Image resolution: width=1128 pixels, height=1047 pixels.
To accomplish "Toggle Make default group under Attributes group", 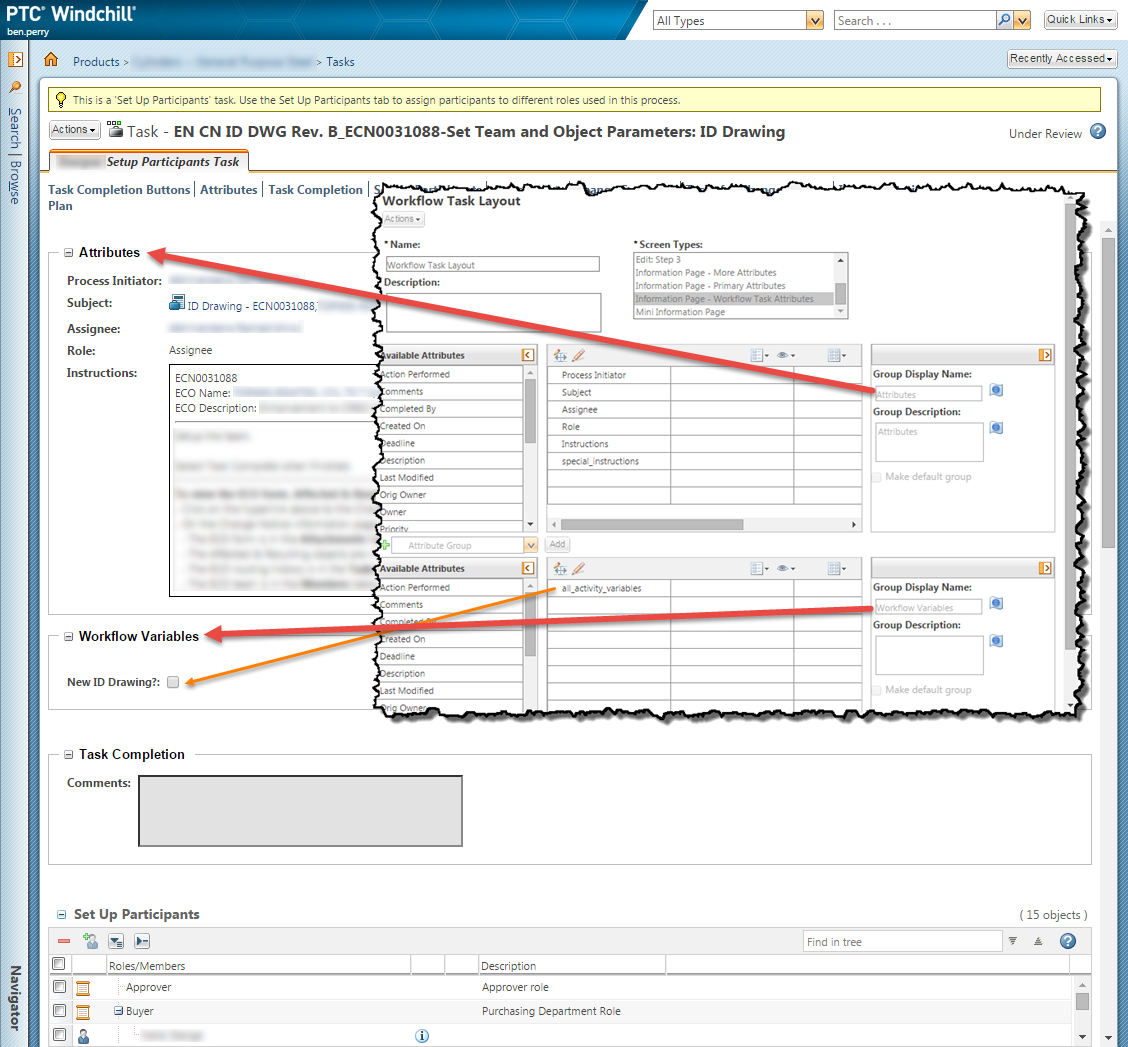I will pyautogui.click(x=877, y=477).
